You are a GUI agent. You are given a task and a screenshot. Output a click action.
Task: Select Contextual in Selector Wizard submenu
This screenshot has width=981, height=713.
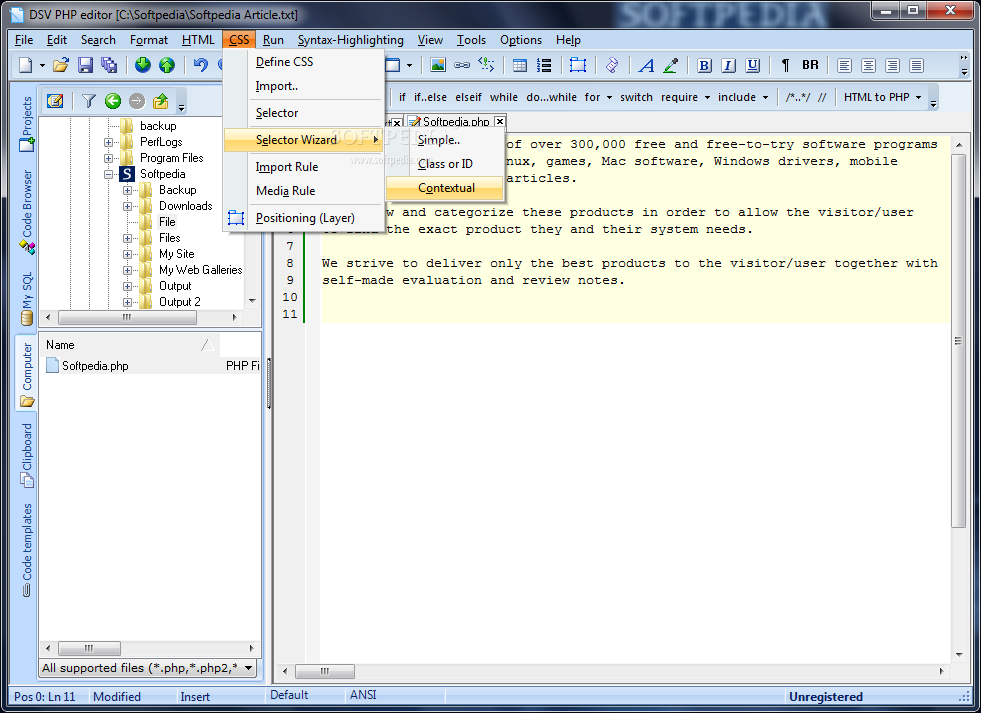tap(445, 188)
